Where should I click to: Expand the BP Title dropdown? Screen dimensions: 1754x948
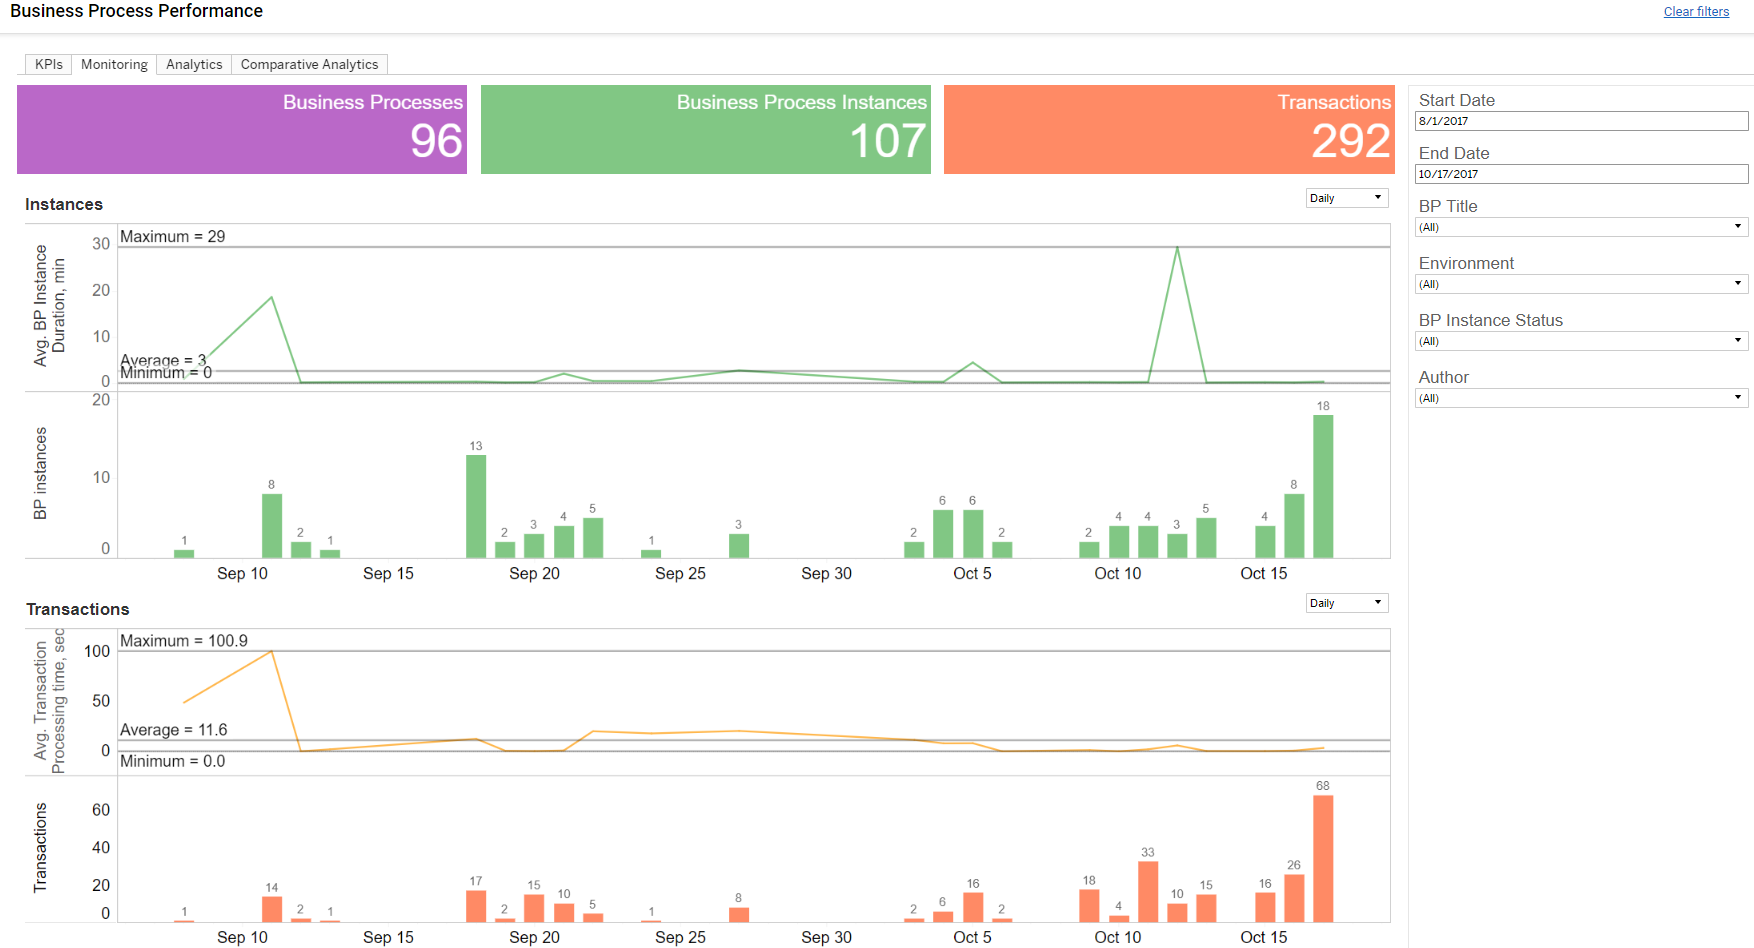pyautogui.click(x=1581, y=227)
